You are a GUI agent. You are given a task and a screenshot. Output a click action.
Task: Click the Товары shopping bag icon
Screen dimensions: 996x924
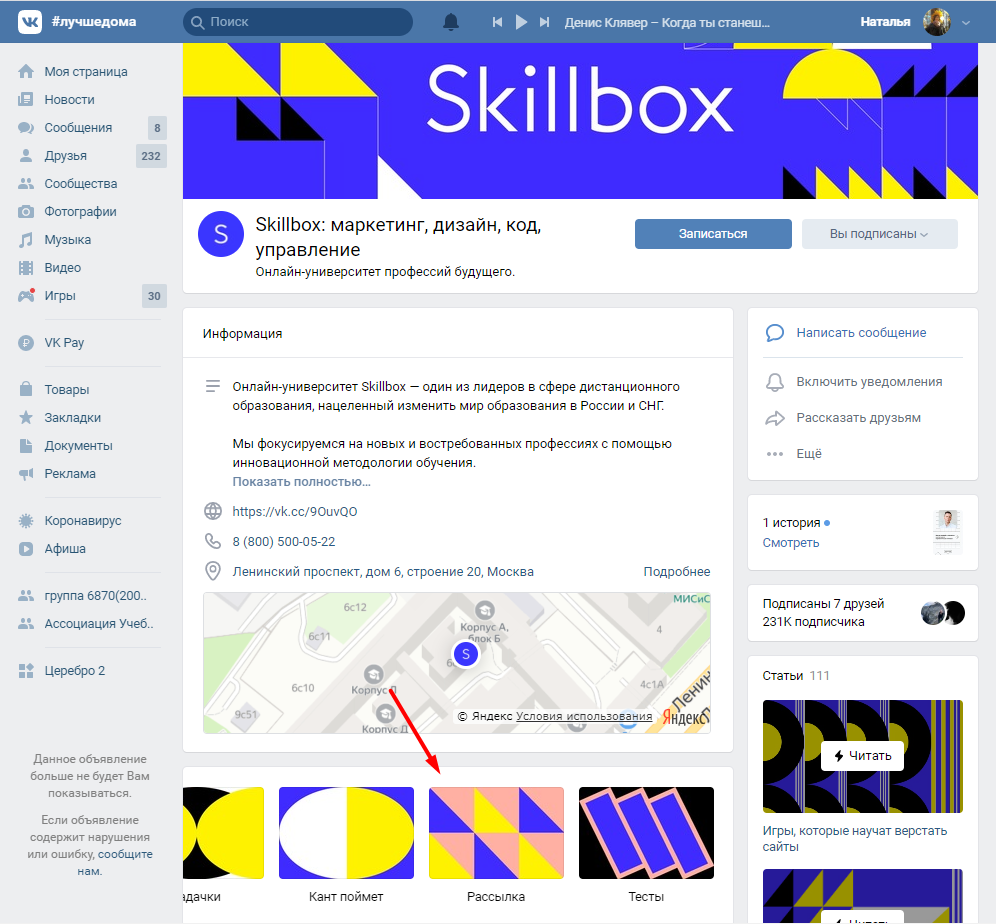(x=26, y=389)
